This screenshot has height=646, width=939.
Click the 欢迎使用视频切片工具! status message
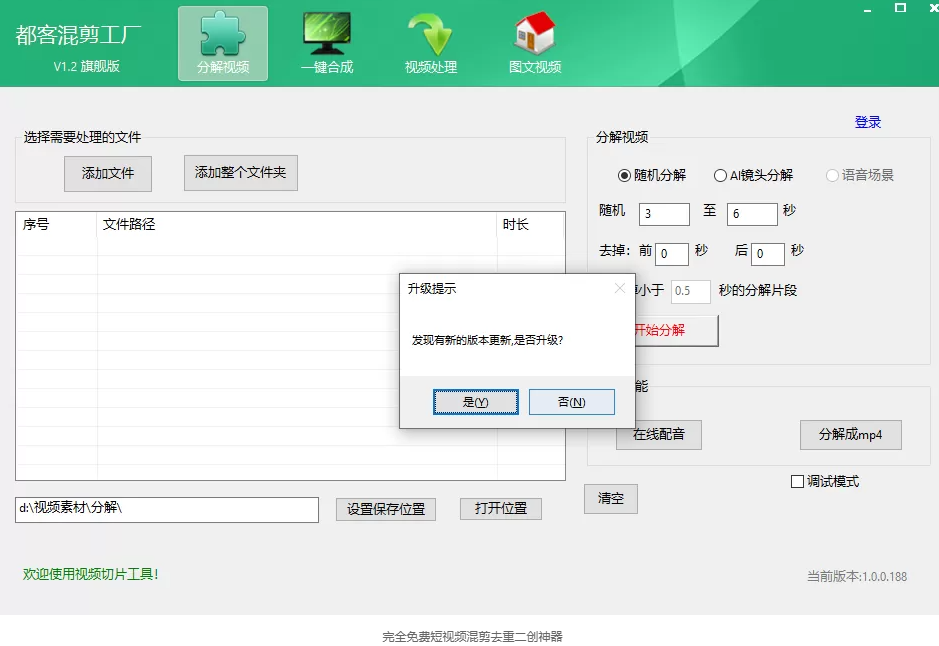[x=90, y=574]
